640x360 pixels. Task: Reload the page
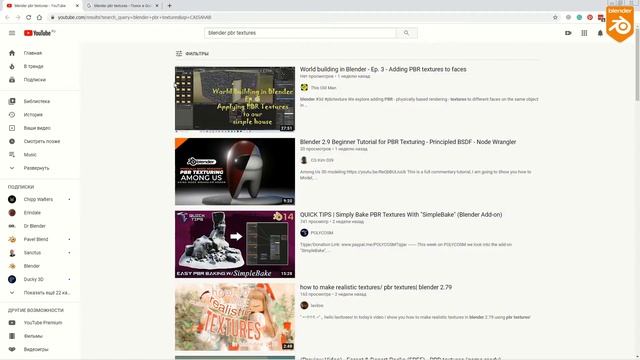28,18
